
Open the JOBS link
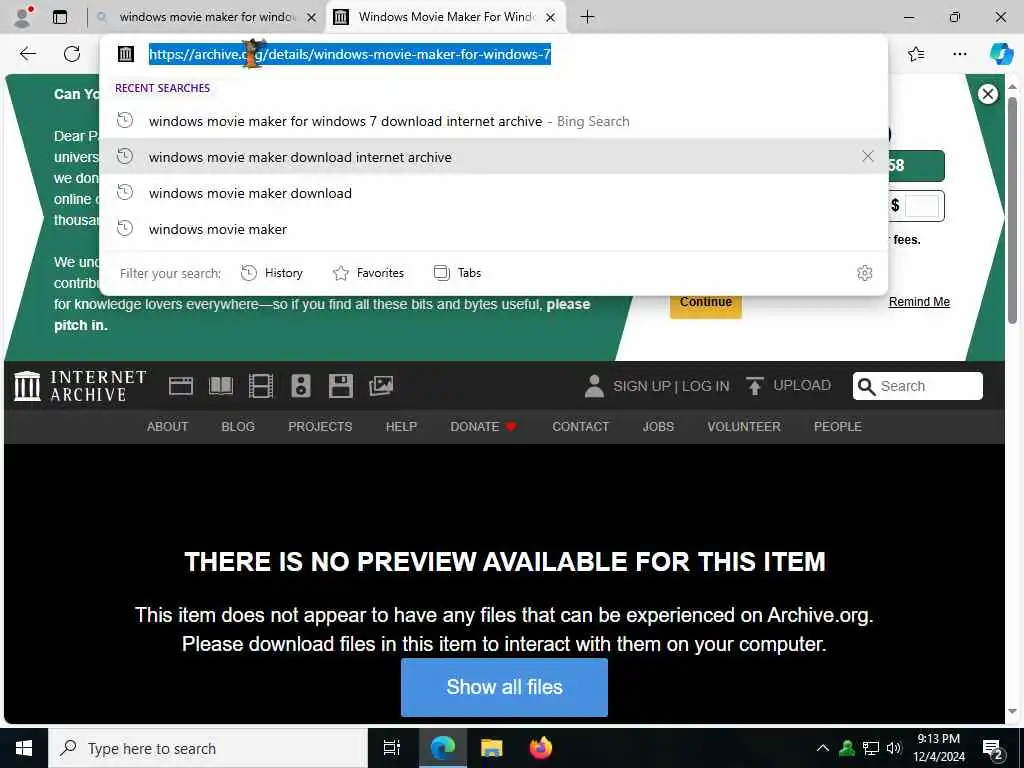658,426
